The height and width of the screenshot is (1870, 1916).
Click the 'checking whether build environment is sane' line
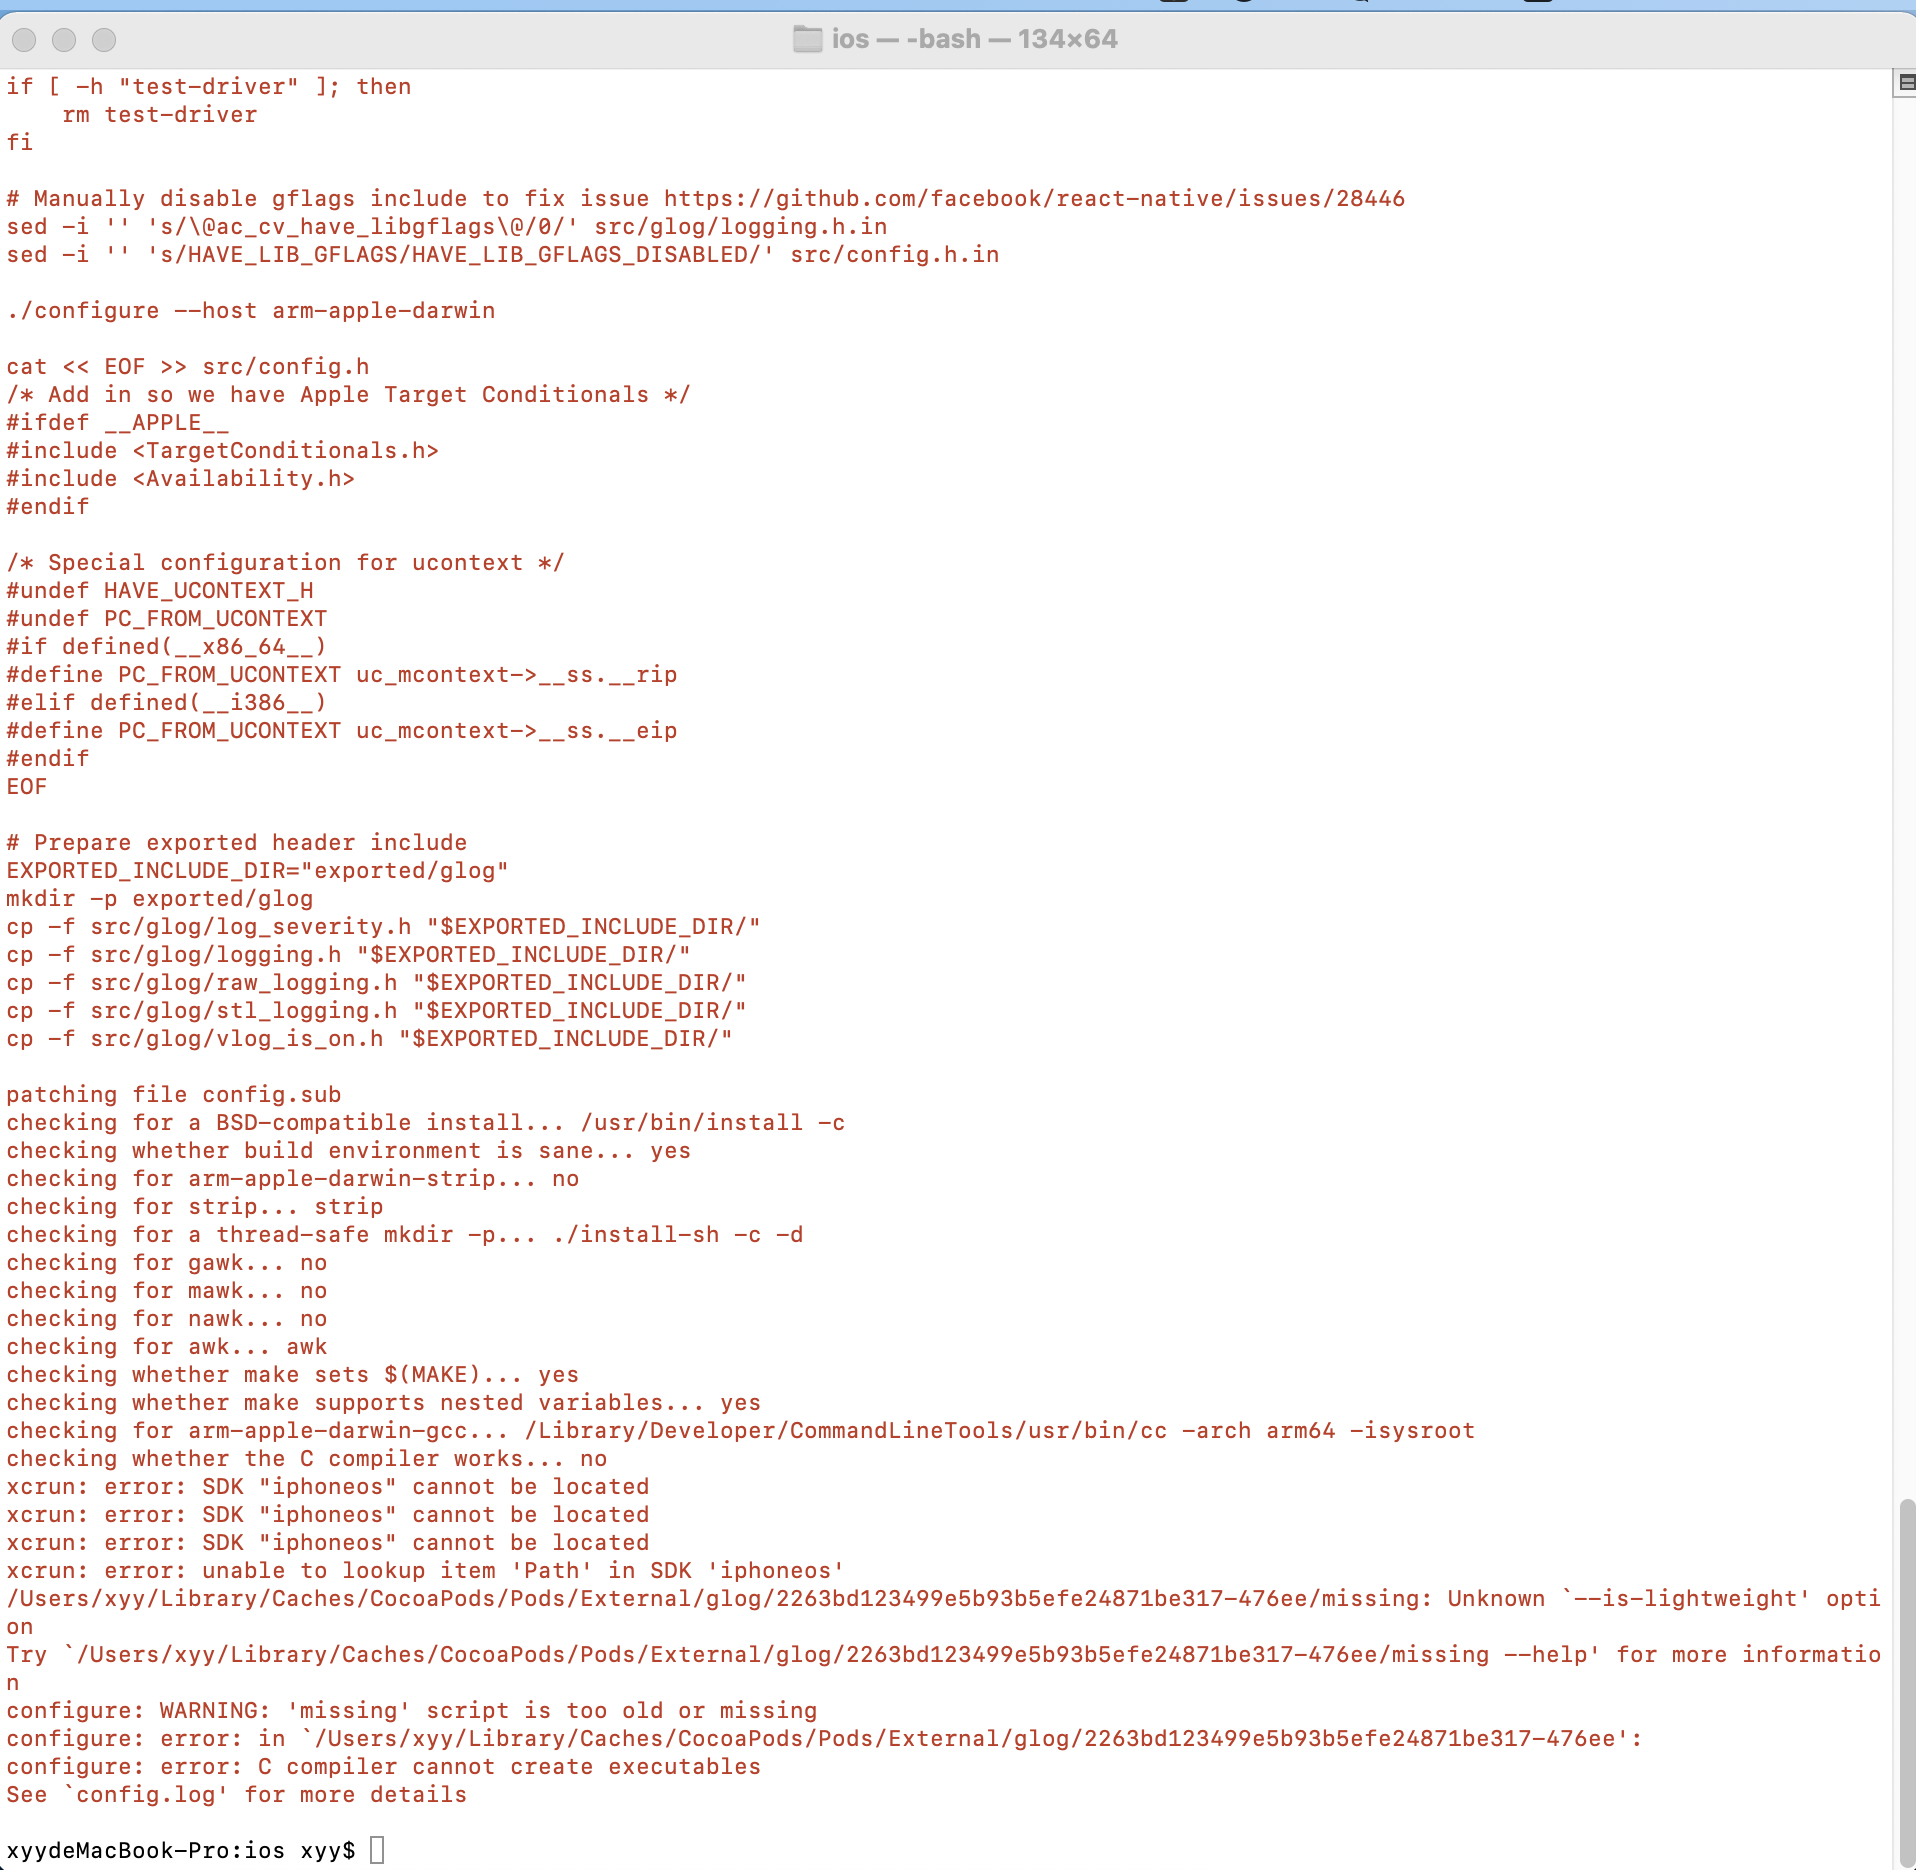349,1150
